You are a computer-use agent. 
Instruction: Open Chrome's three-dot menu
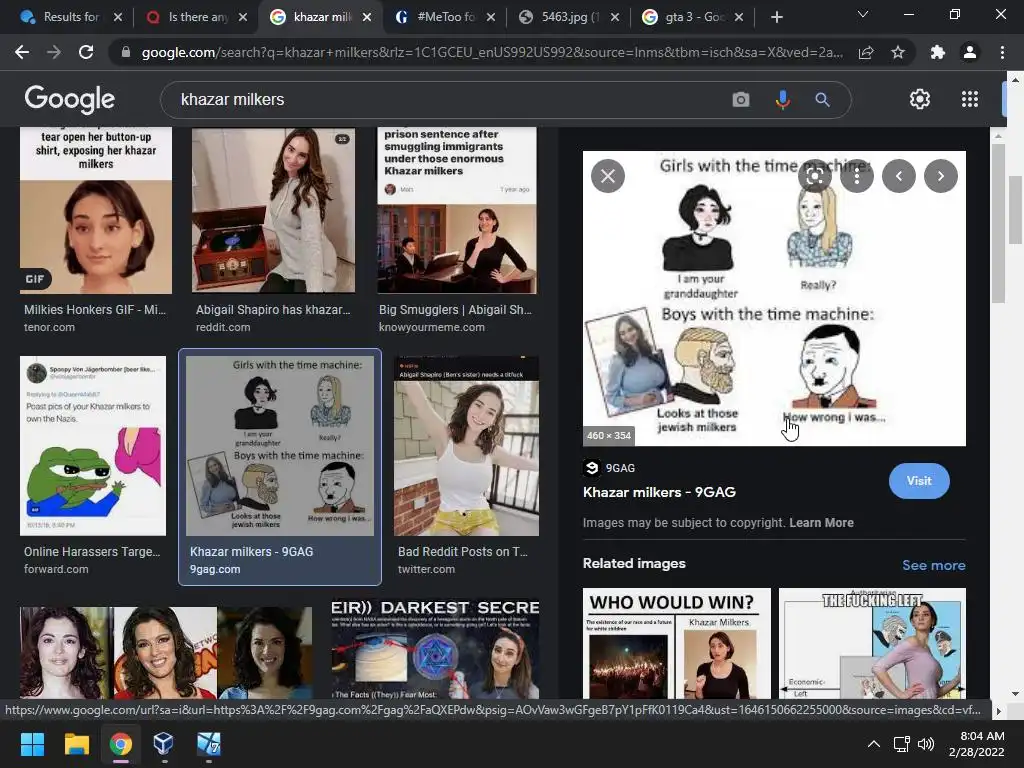point(1002,52)
